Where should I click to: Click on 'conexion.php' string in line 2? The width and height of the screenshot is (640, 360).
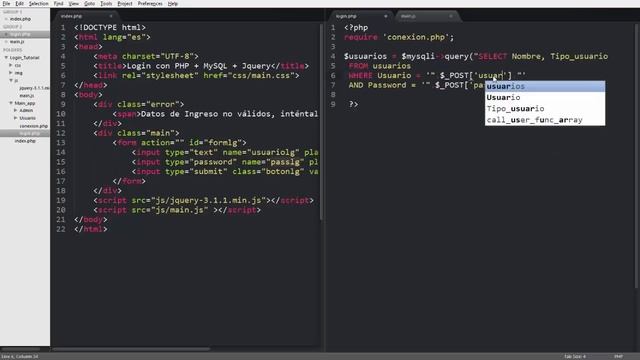click(416, 37)
